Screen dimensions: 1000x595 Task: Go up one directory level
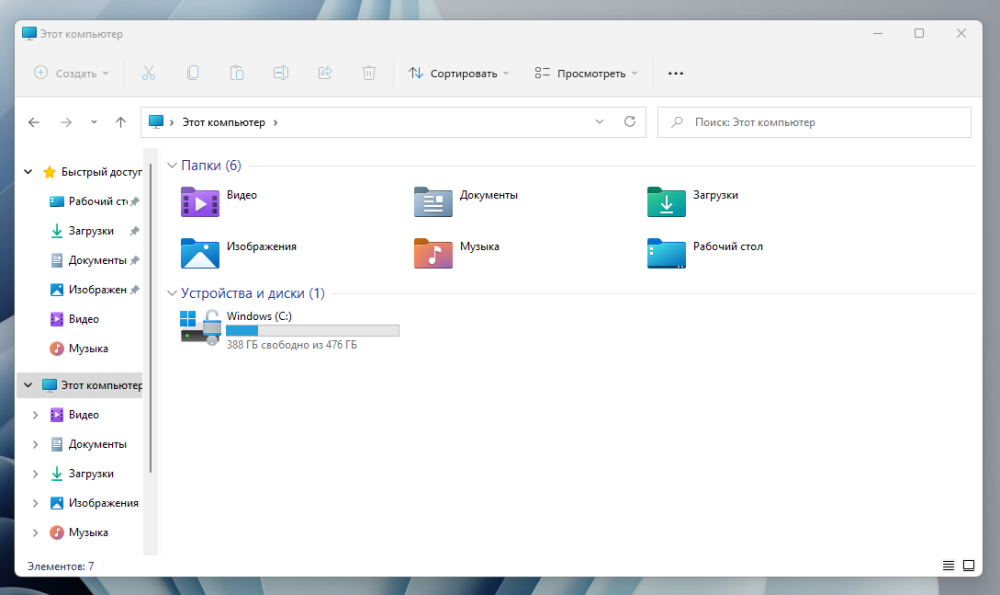pos(121,122)
